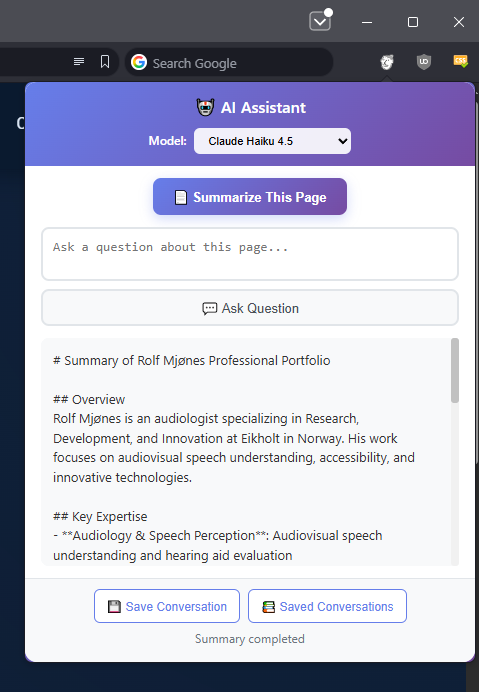Open the downloads tray icon in title bar
479x692 pixels.
[320, 21]
